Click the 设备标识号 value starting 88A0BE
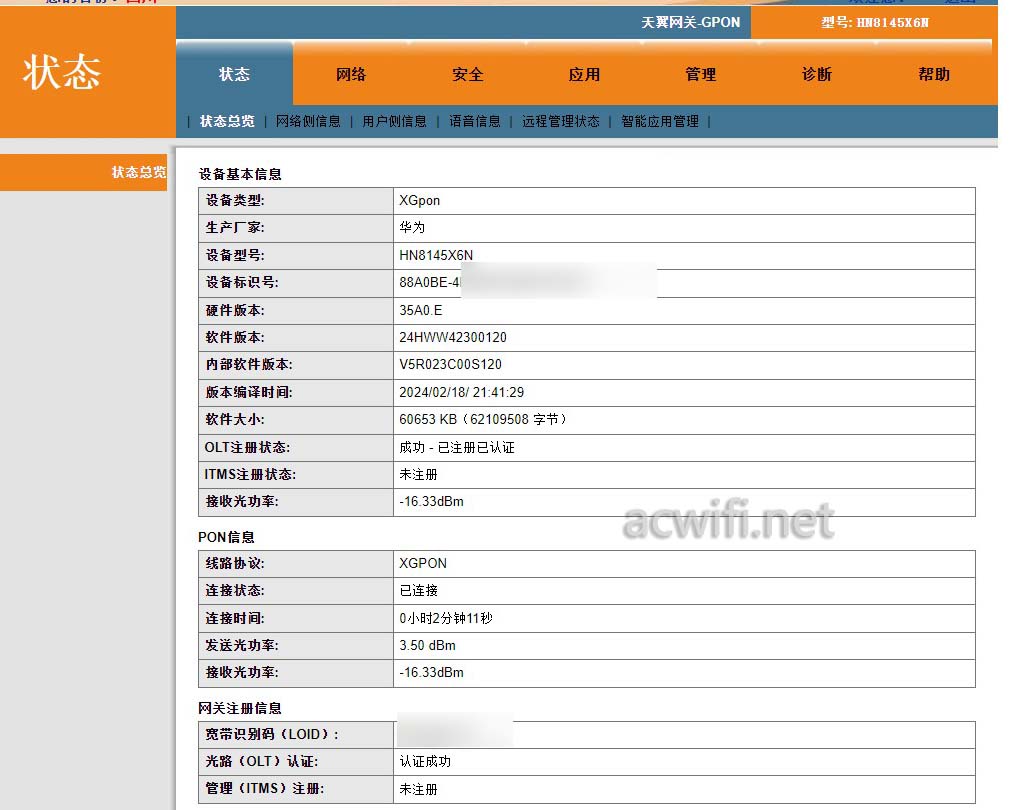 (x=430, y=282)
